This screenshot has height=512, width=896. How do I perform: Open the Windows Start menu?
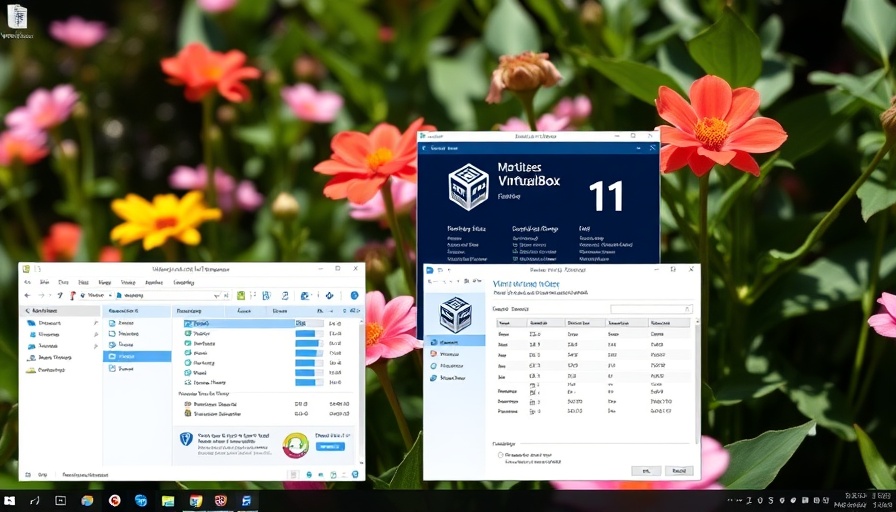click(x=10, y=500)
